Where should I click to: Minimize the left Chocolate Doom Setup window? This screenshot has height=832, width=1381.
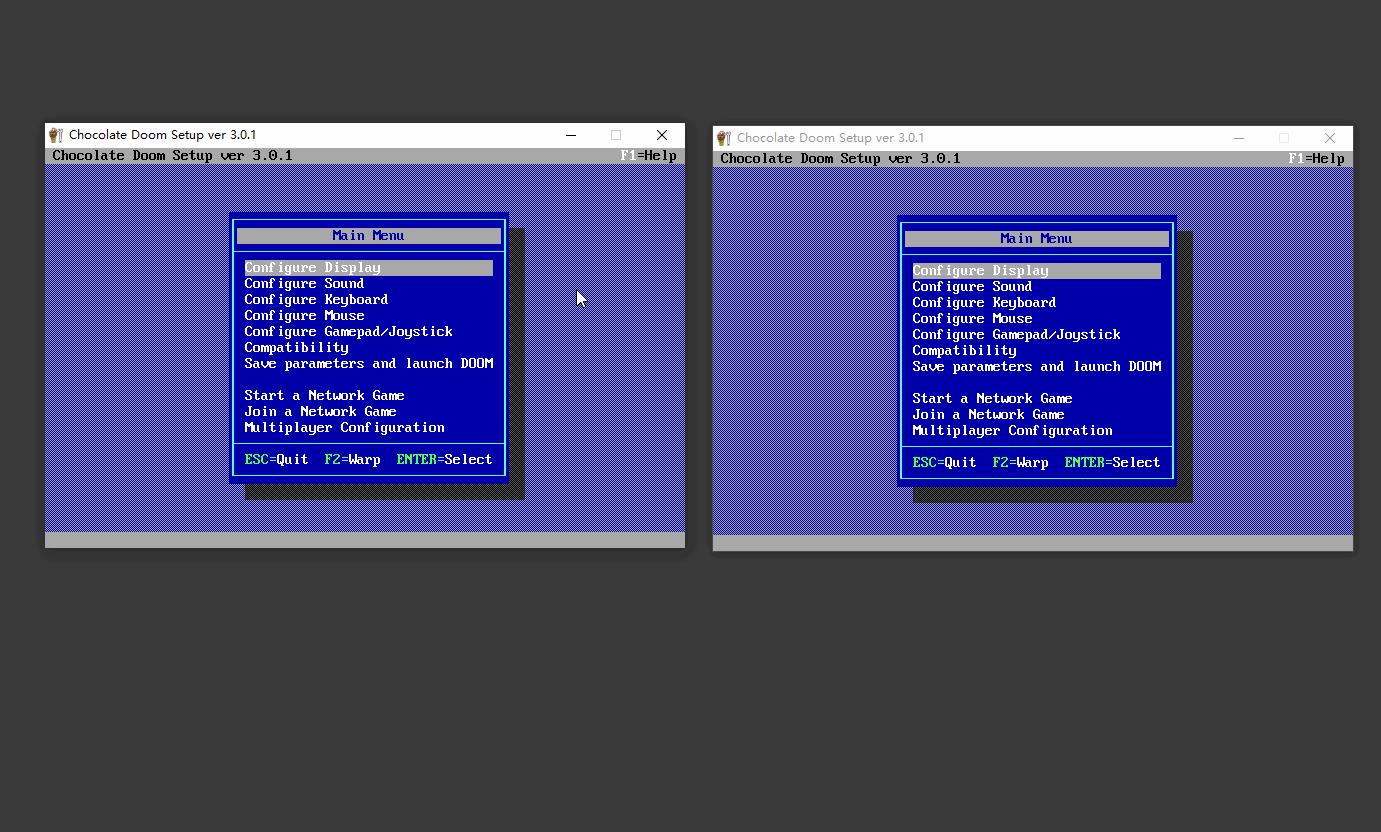pos(571,135)
